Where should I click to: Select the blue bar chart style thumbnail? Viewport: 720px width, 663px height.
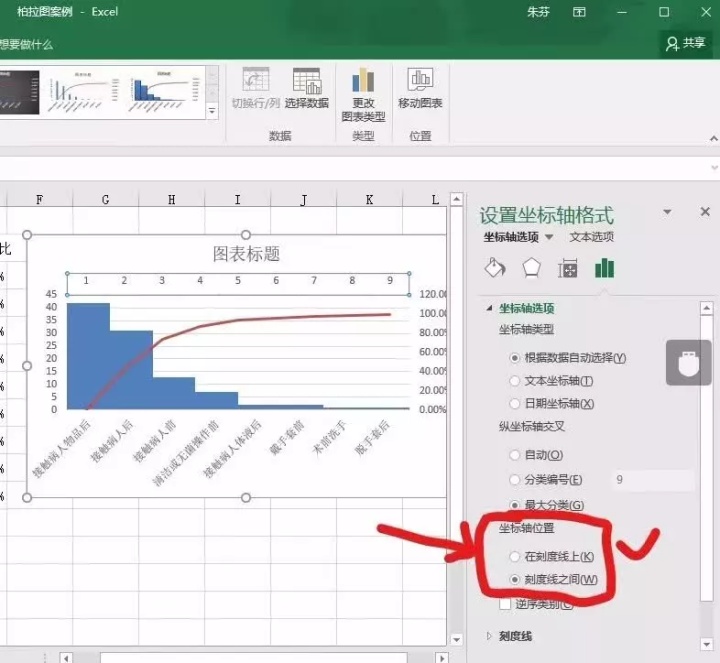(165, 92)
